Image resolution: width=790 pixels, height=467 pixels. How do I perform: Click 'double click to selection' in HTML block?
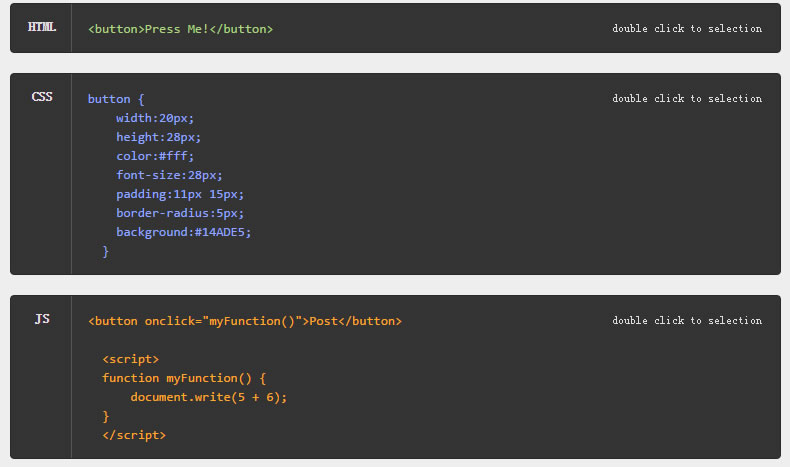pos(687,29)
